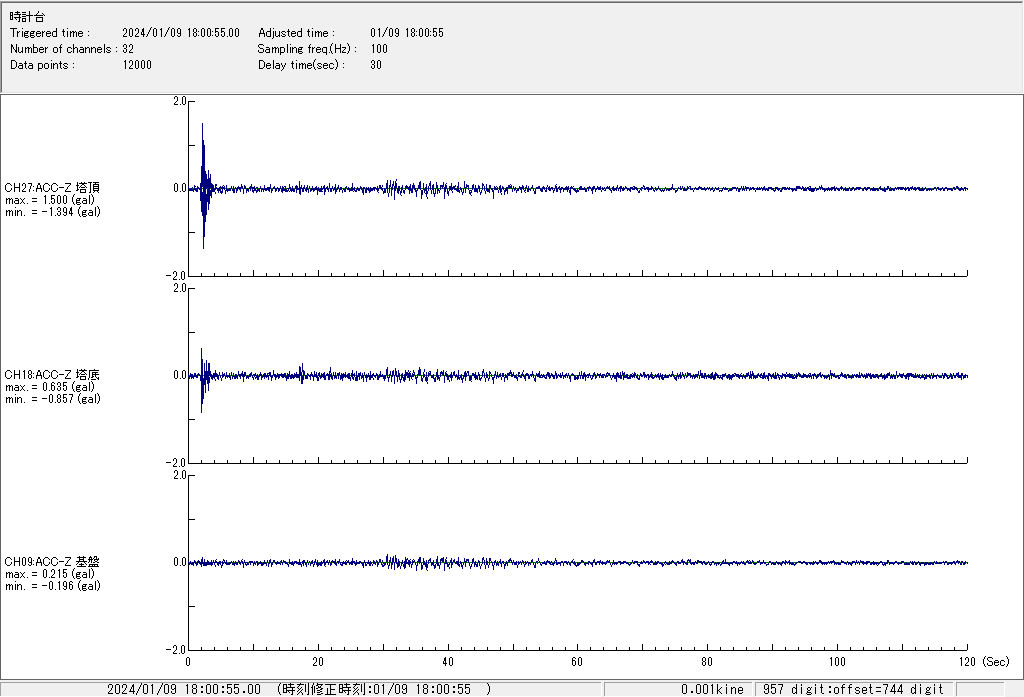Select the CH18:ACC-Z 塔底 channel label

click(52, 375)
